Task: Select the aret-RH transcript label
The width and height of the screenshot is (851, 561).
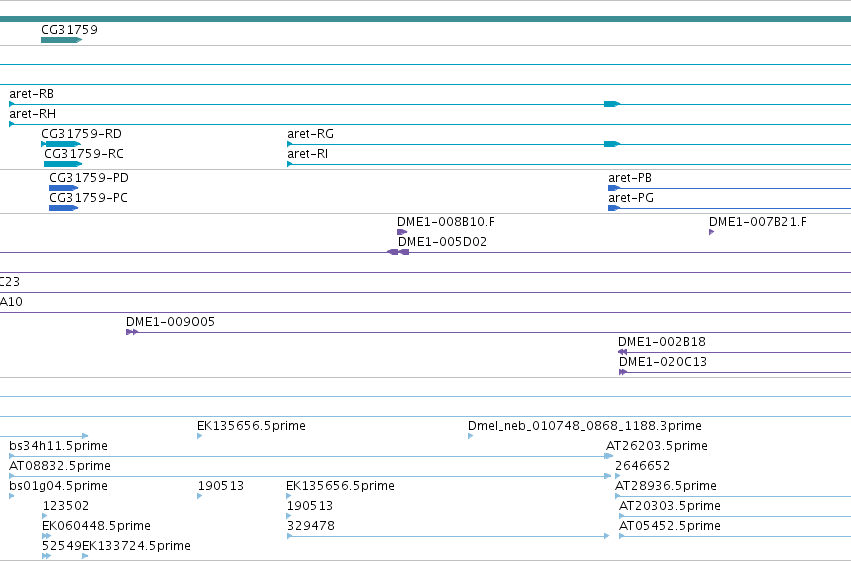Action: [33, 114]
